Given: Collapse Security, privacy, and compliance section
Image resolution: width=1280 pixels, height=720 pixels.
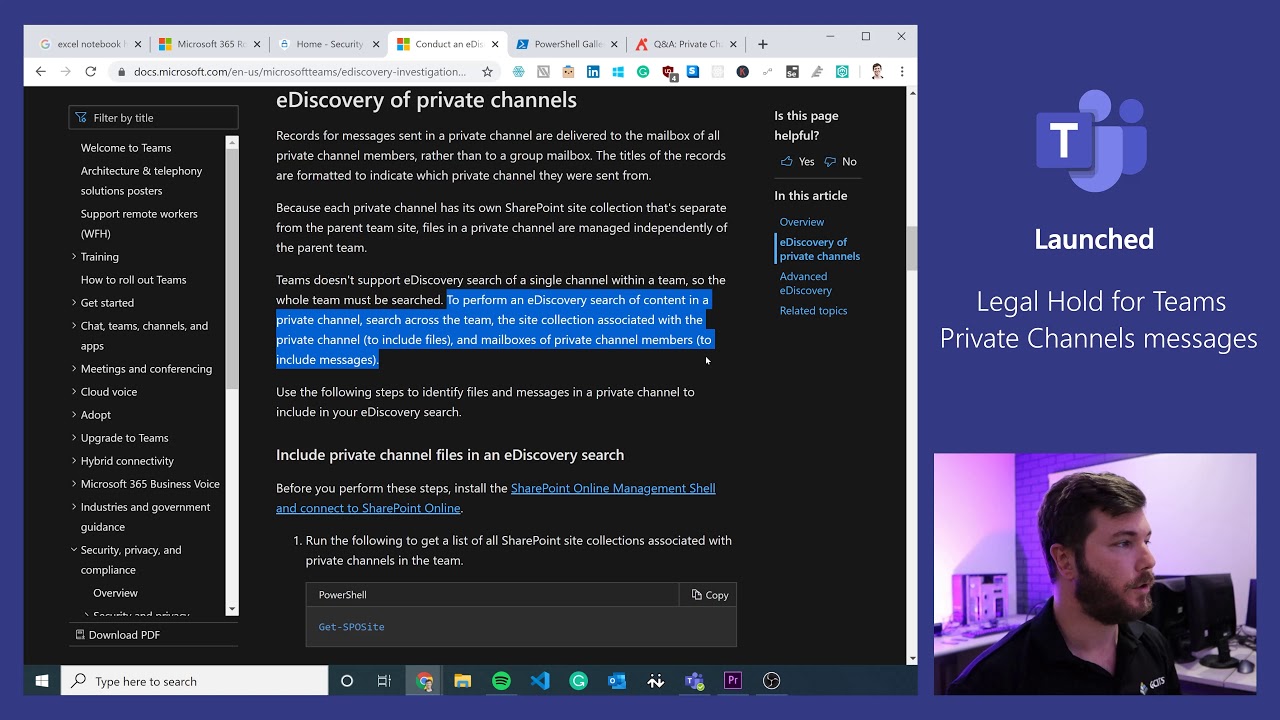Looking at the screenshot, I should pyautogui.click(x=74, y=550).
